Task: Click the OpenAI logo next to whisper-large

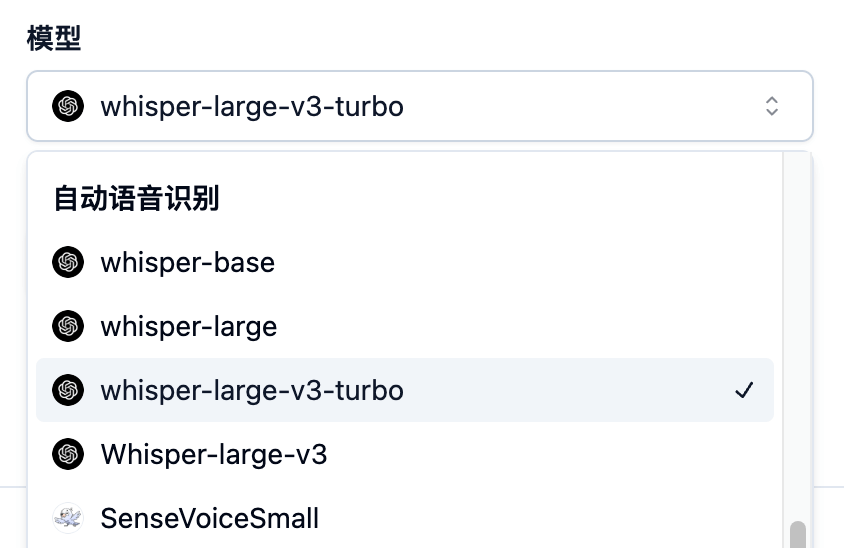Action: tap(68, 327)
